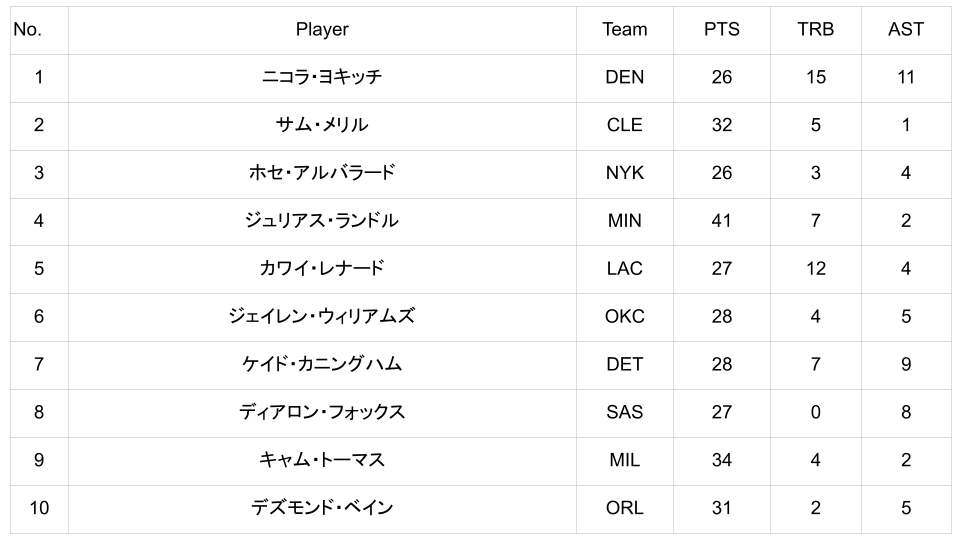The width and height of the screenshot is (960, 540).
Task: Click player ジュリアス・ランドル
Action: pos(322,221)
